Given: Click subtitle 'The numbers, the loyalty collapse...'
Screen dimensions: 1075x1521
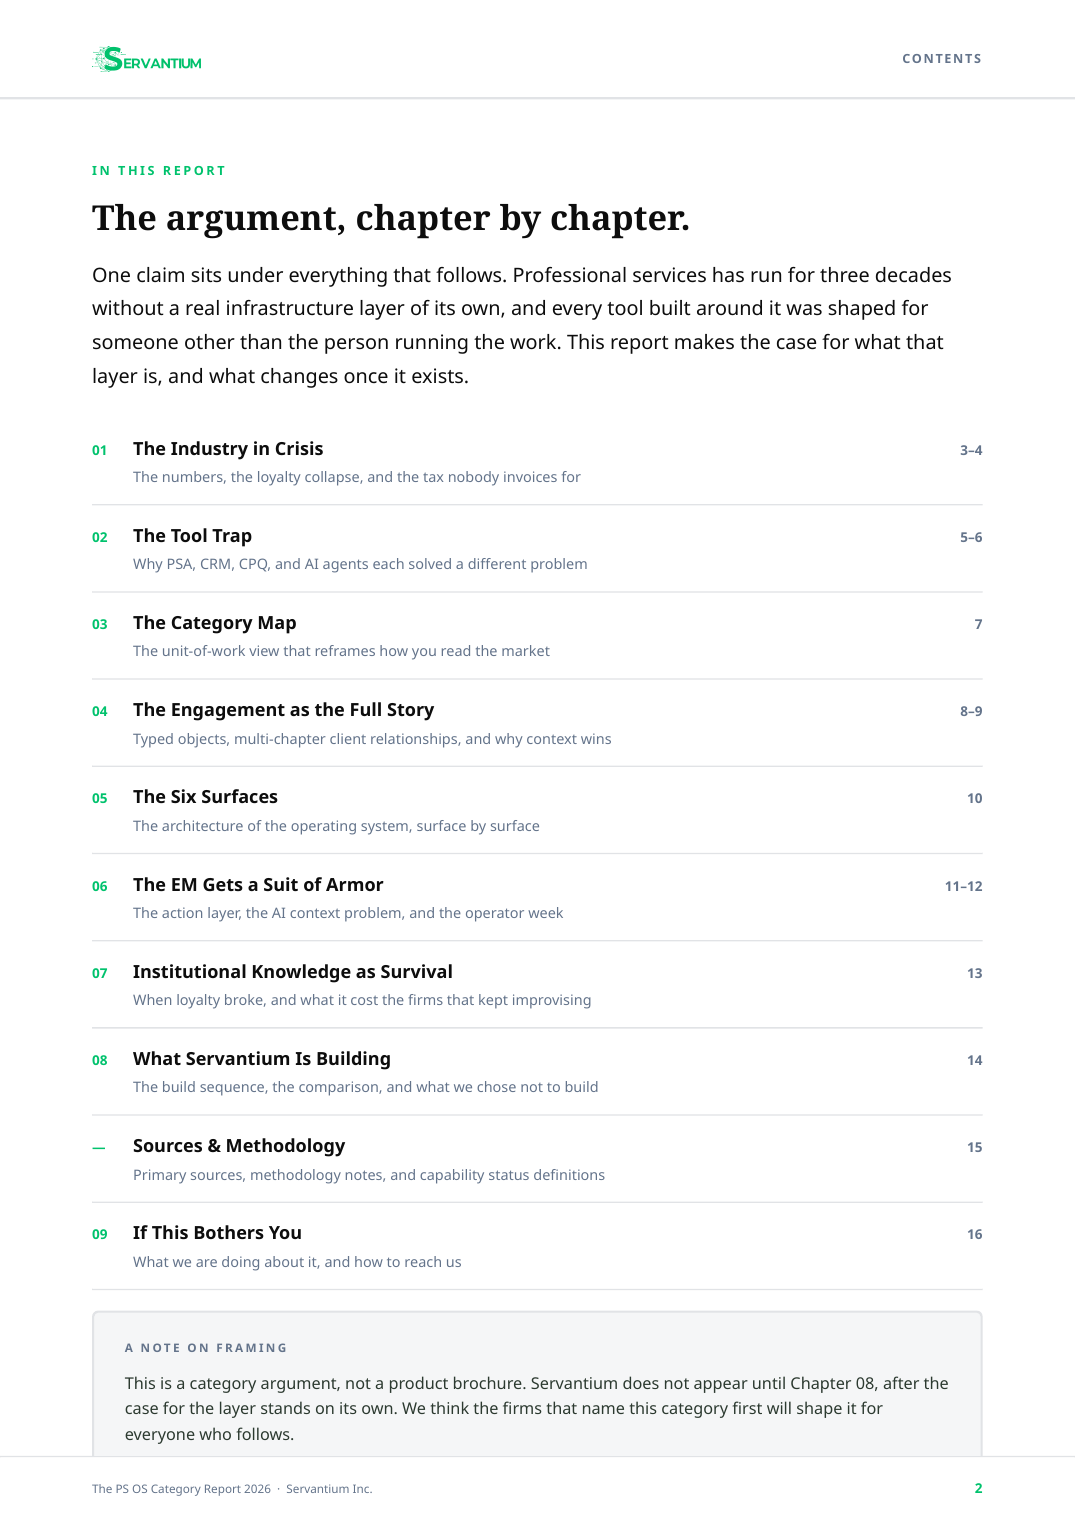Looking at the screenshot, I should click(x=357, y=478).
